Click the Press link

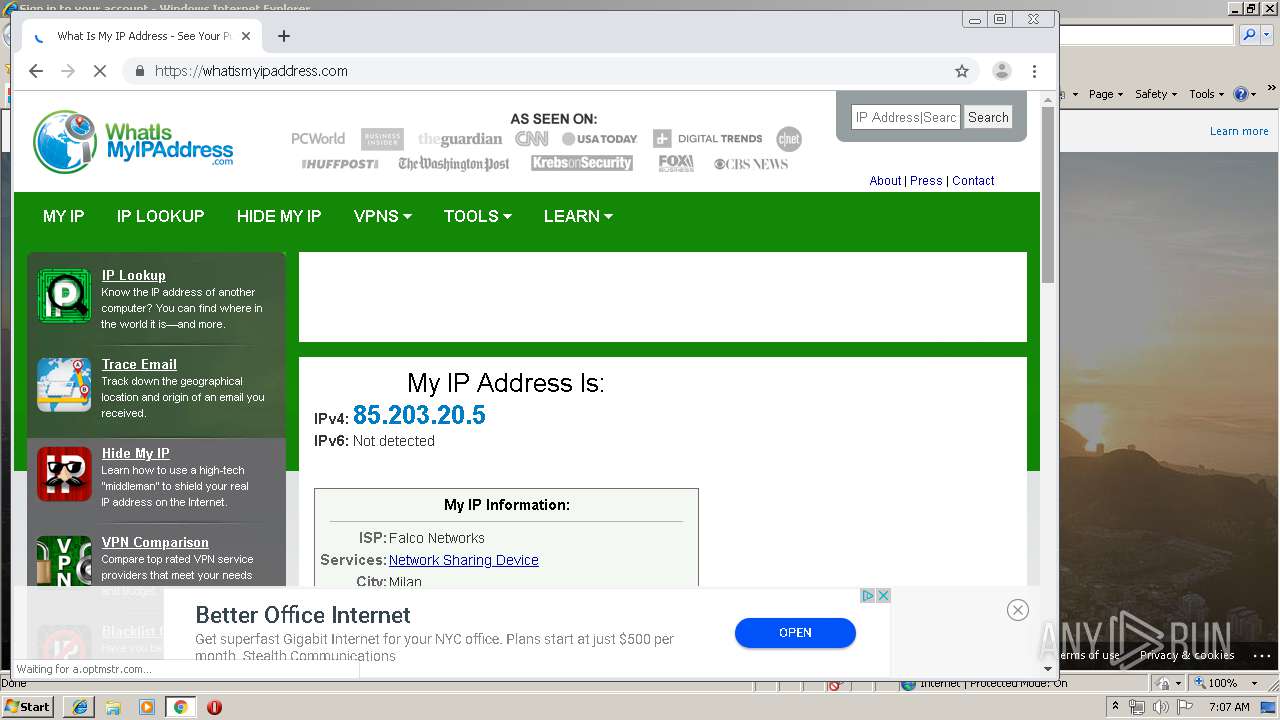926,181
